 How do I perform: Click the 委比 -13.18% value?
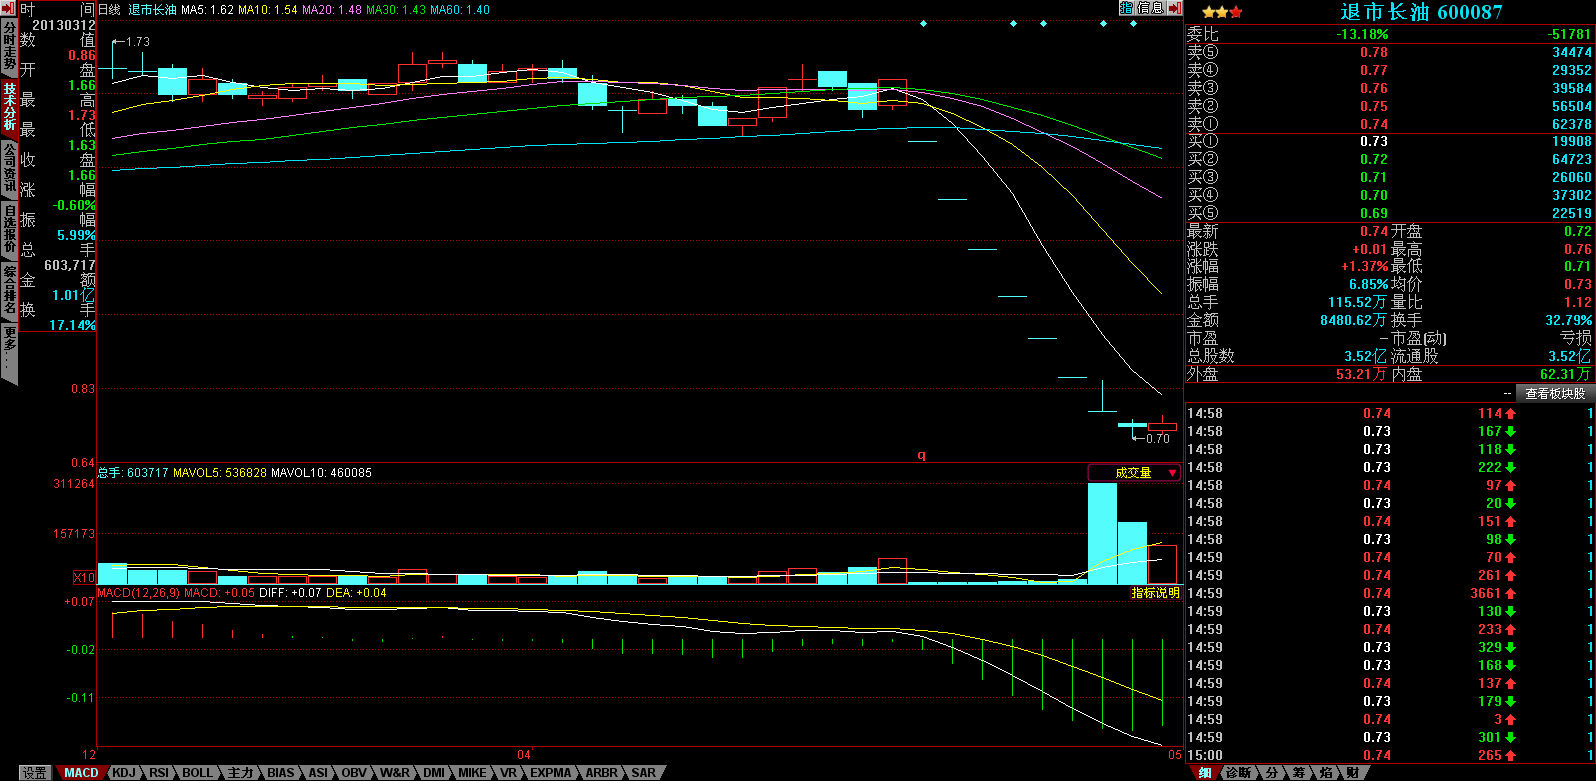(x=1362, y=34)
